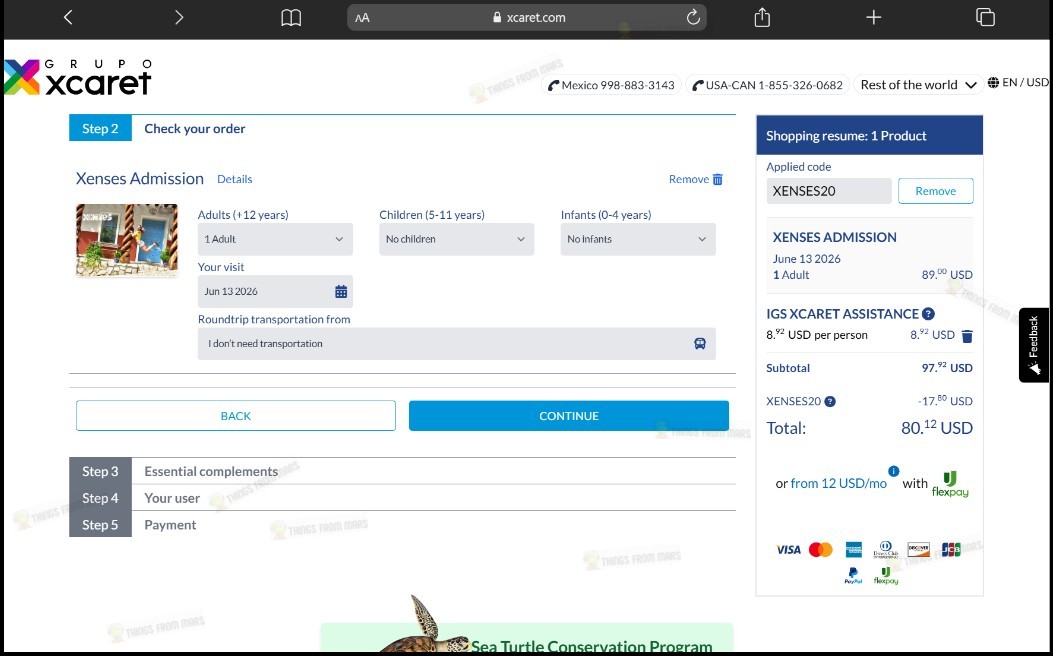Viewport: 1053px width, 656px height.
Task: Click the from 12 USD/mo link
Action: [838, 483]
